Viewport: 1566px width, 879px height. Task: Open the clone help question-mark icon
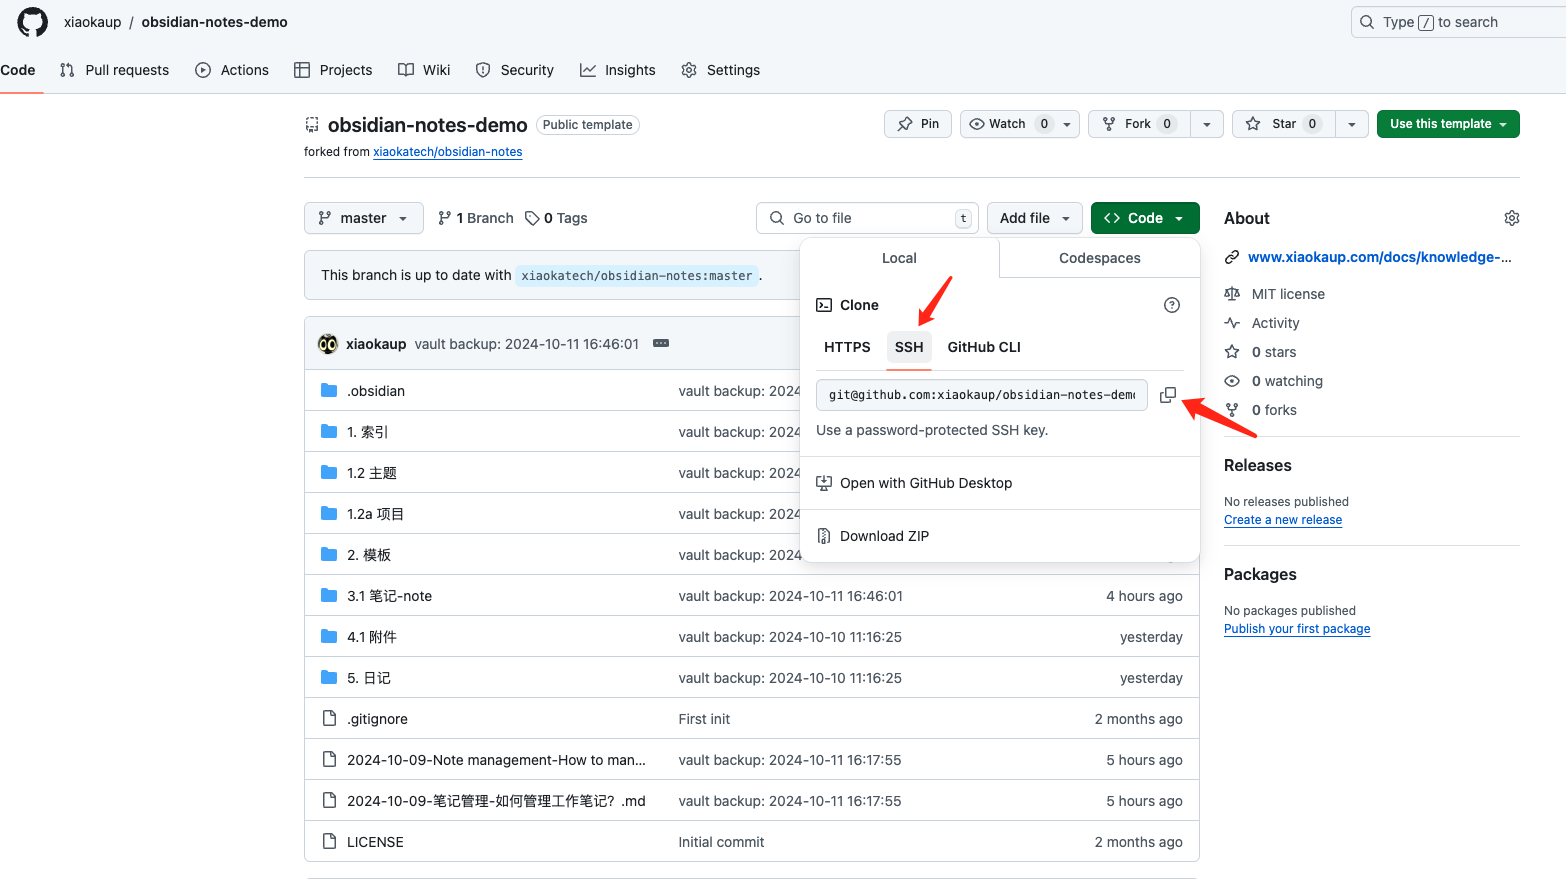coord(1172,305)
